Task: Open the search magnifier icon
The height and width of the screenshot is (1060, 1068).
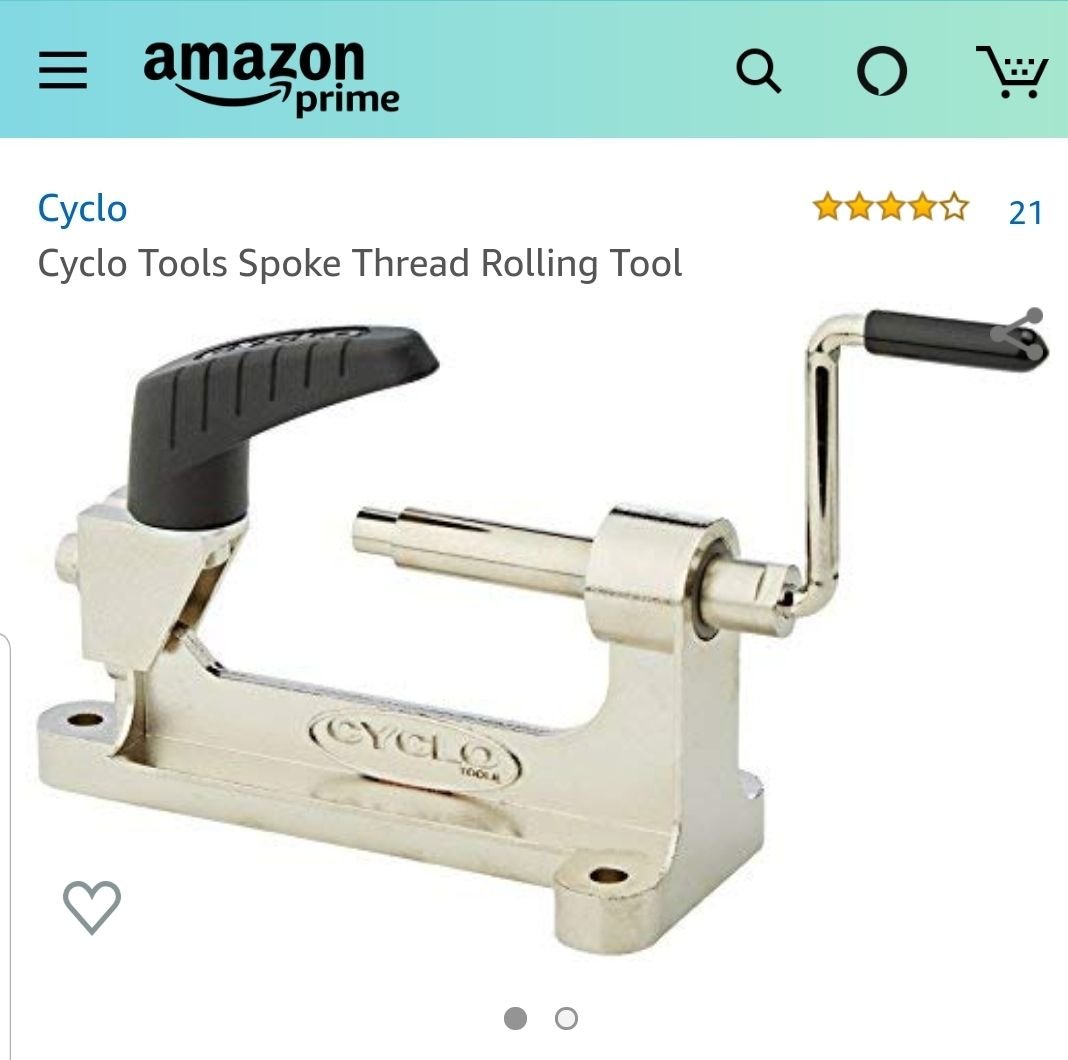Action: pos(758,70)
